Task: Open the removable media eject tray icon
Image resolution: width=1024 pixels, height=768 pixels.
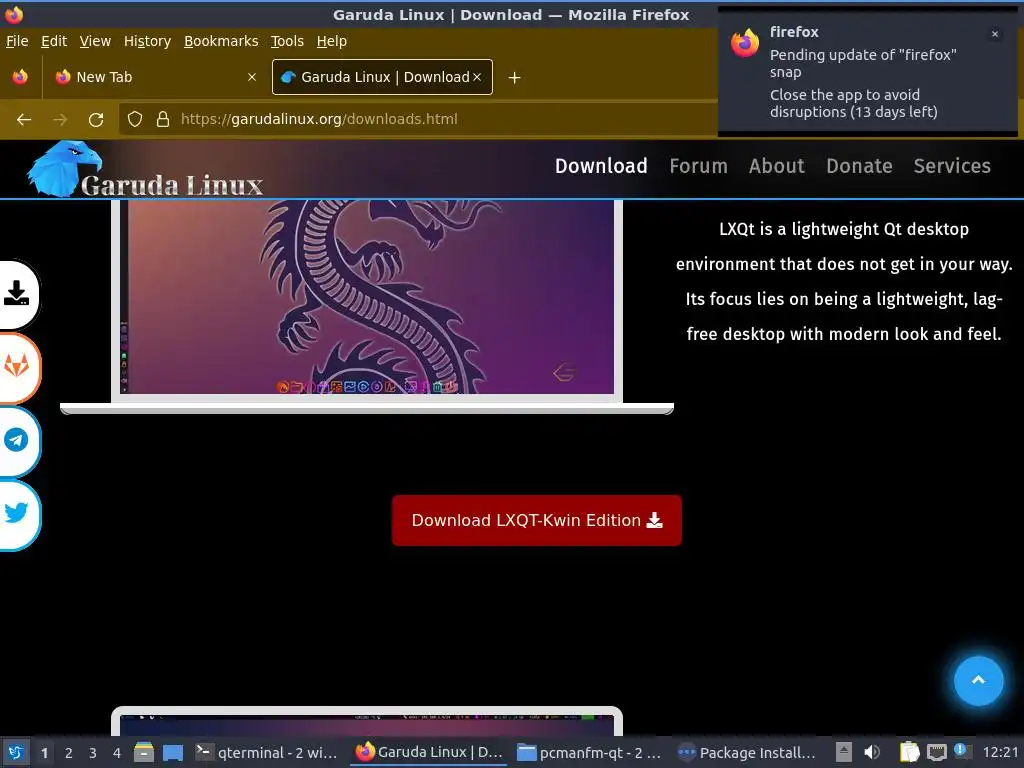Action: click(844, 752)
